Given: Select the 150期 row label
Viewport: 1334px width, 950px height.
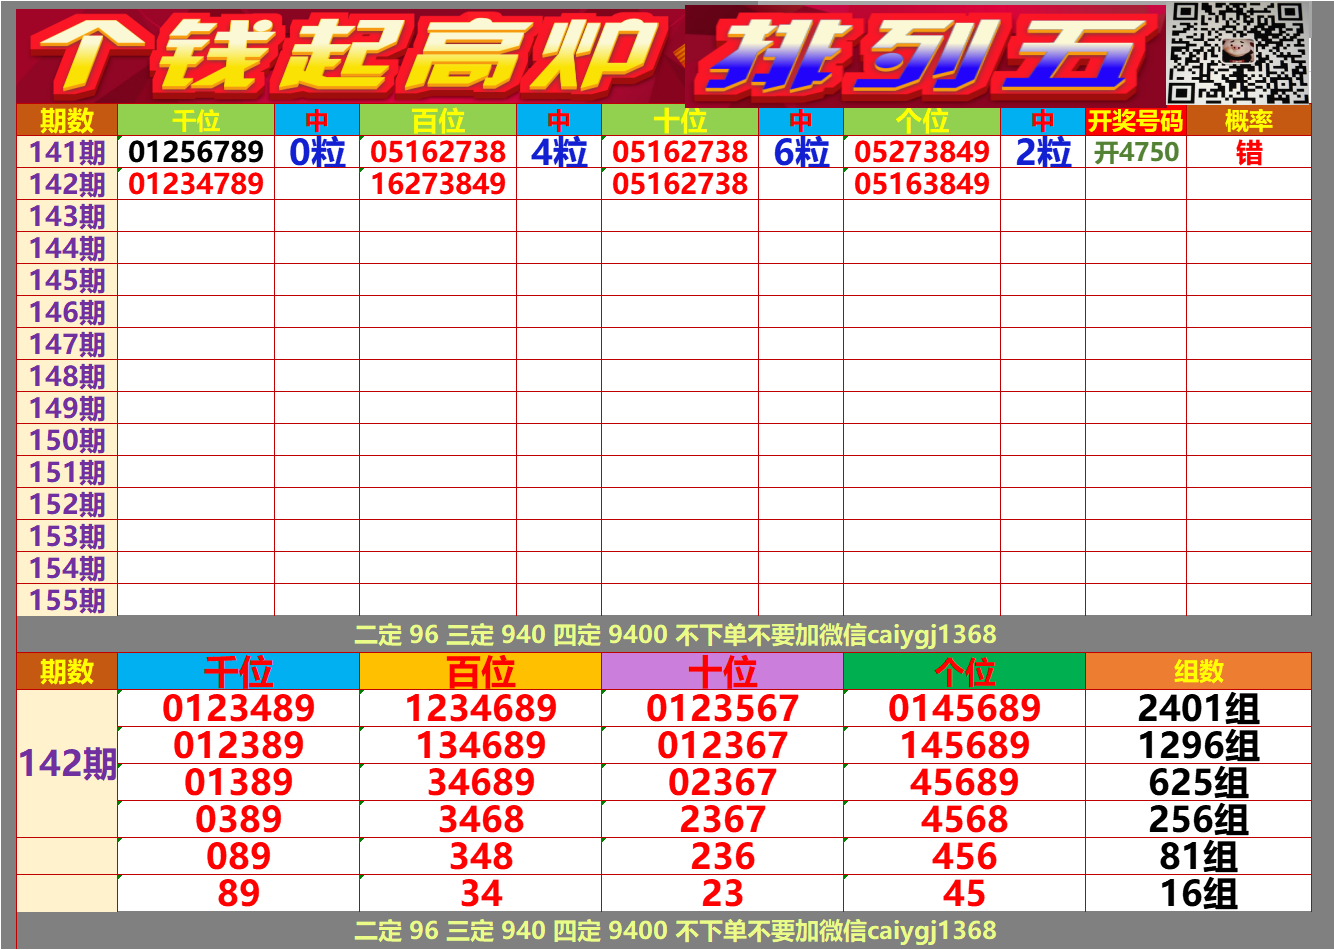Looking at the screenshot, I should [67, 440].
